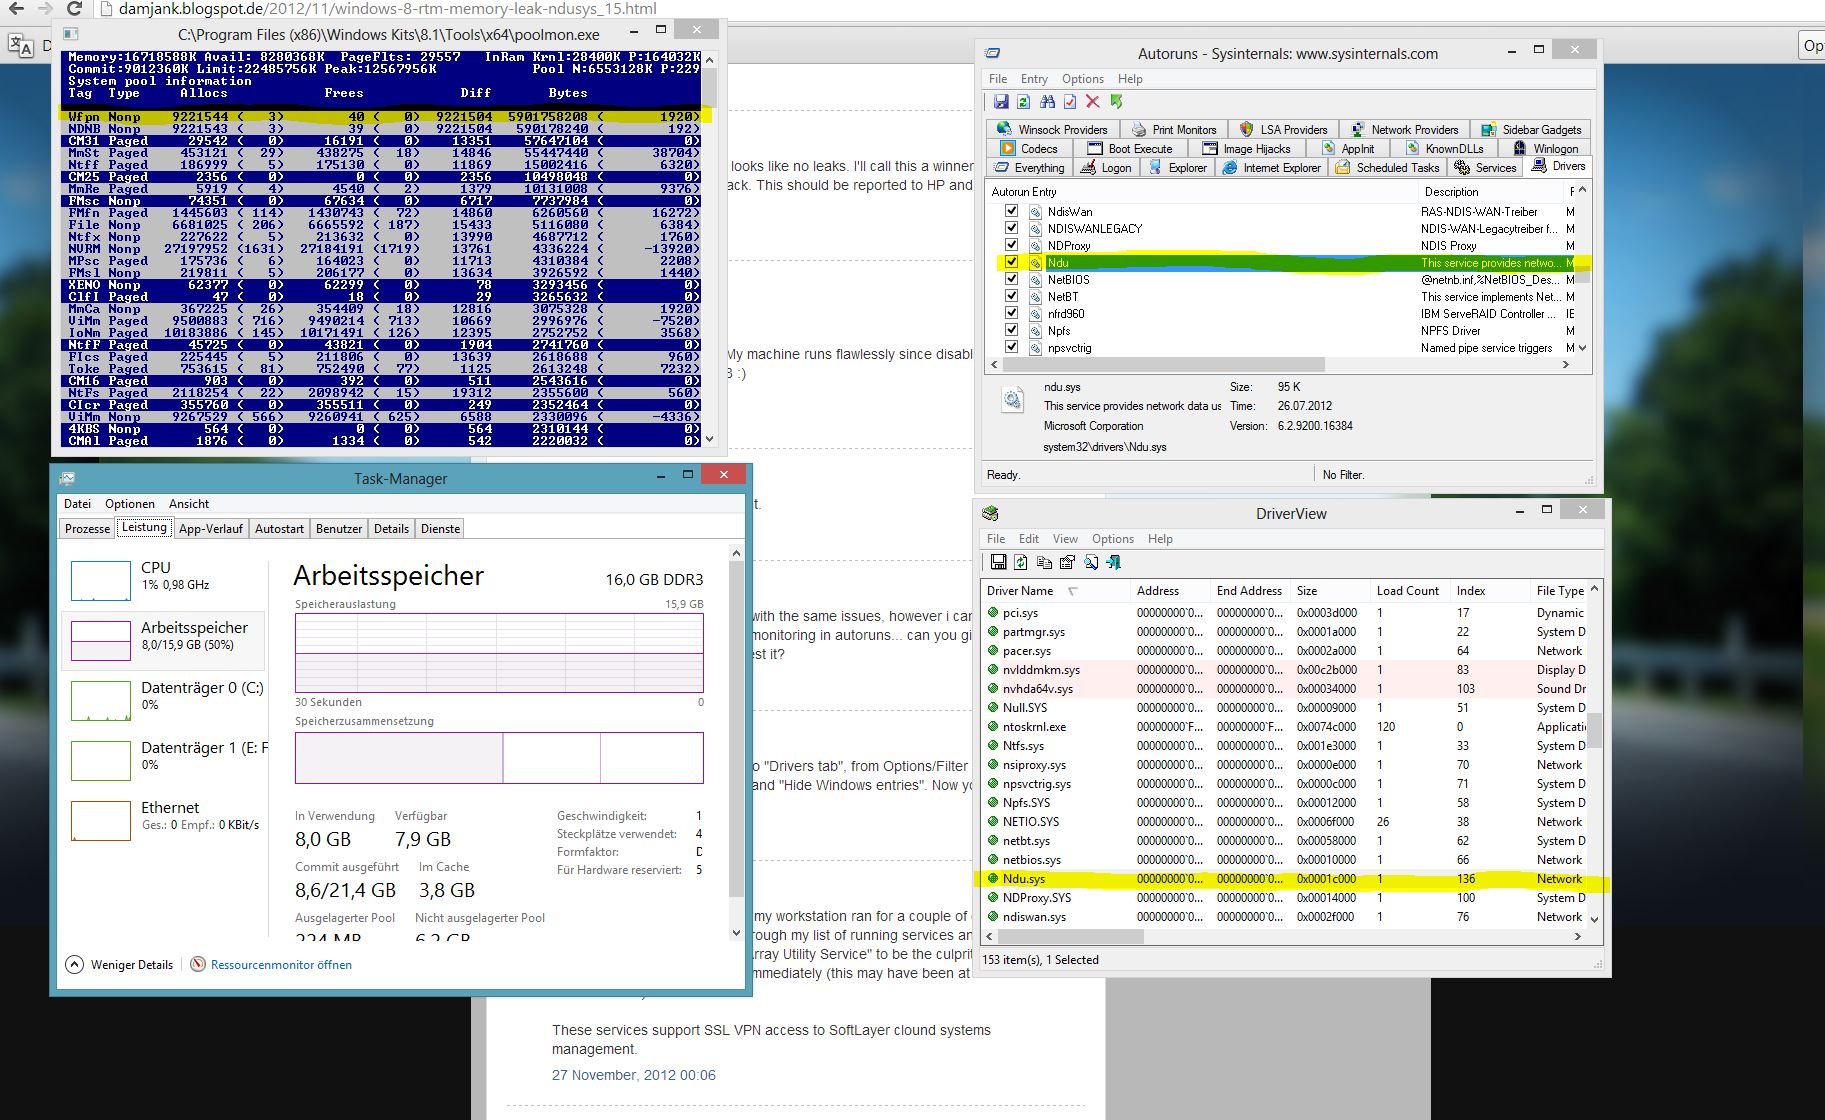Uncheck the NDISWANLEGACY entry checkbox
This screenshot has height=1120, width=1825.
pos(1011,228)
